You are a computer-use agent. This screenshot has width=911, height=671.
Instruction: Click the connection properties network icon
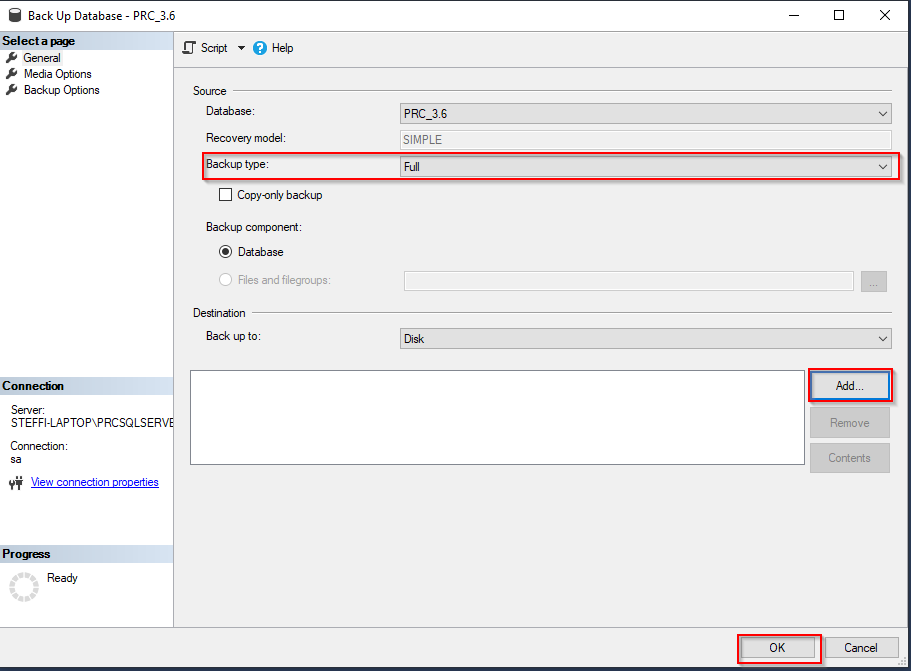pos(16,483)
